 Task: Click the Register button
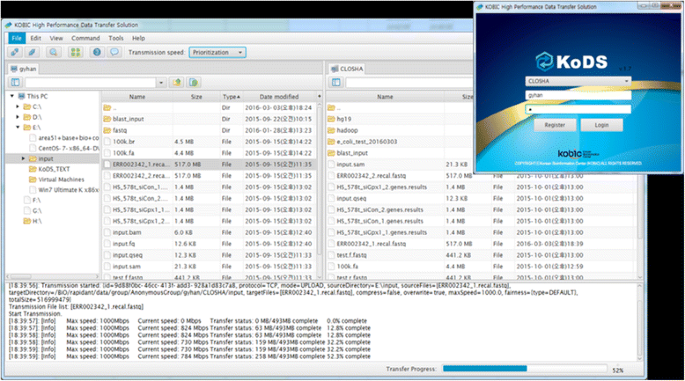pos(555,125)
